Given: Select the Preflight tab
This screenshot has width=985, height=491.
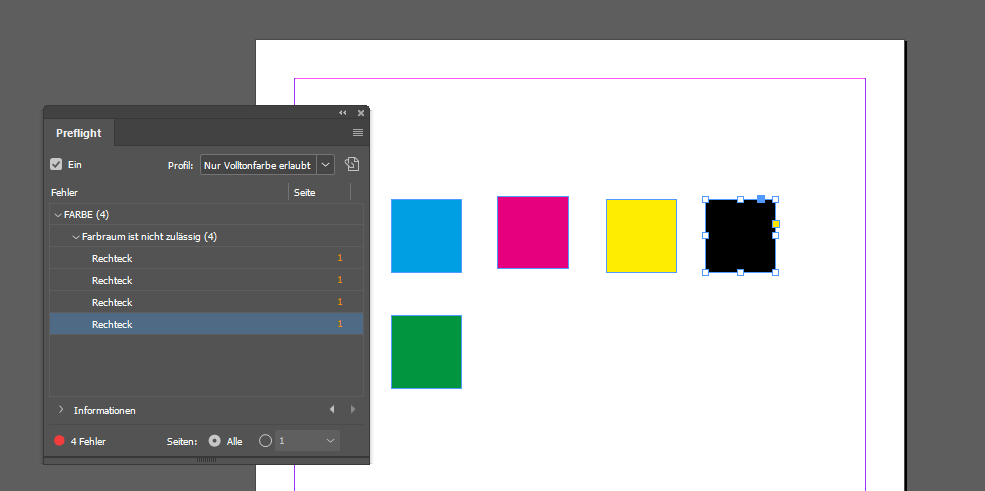Looking at the screenshot, I should [x=77, y=133].
